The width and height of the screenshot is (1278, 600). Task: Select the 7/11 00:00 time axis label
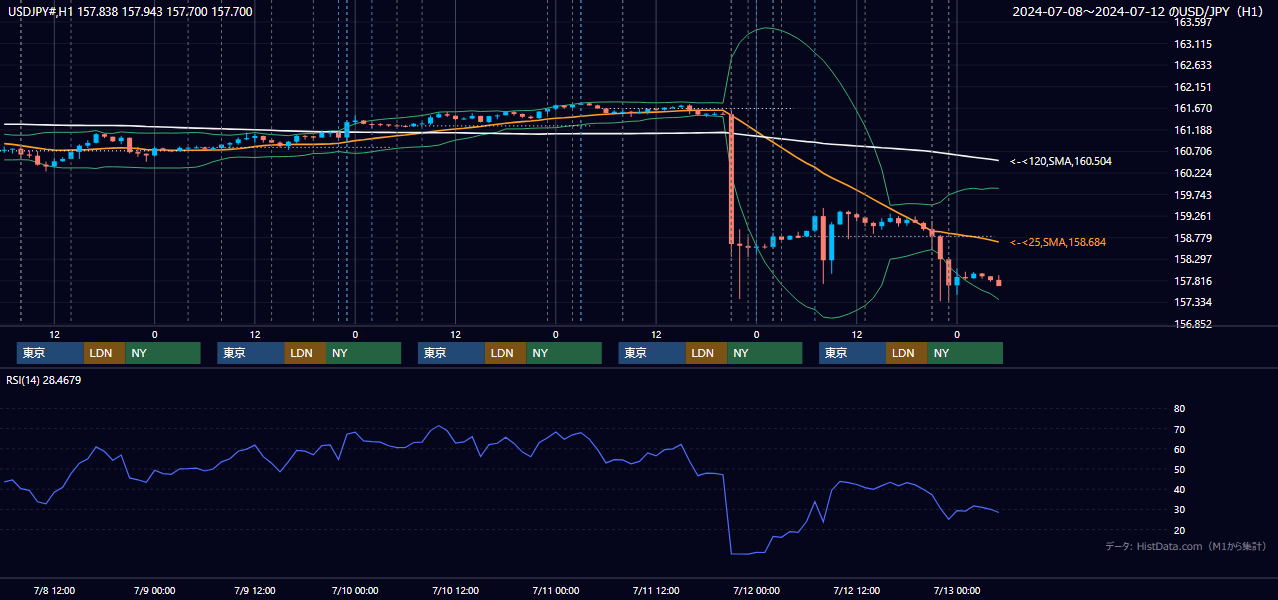(556, 590)
